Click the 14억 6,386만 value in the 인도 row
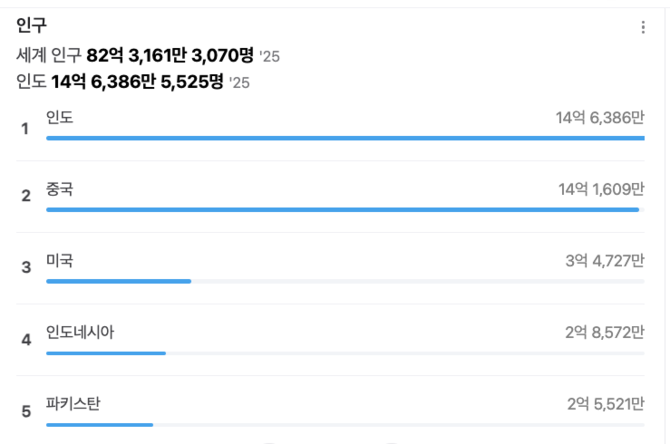Screen dimensions: 670x444 [x=600, y=118]
